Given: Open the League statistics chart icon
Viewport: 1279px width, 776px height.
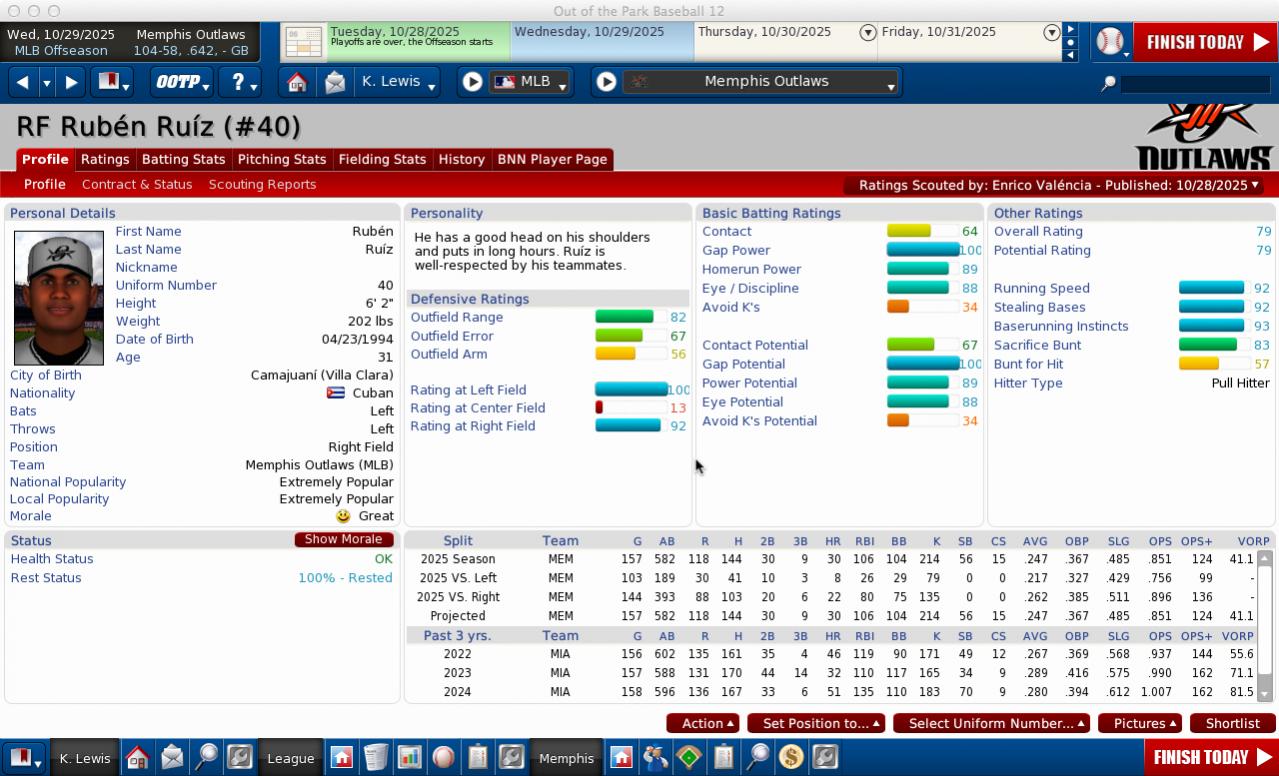Looking at the screenshot, I should coord(410,758).
